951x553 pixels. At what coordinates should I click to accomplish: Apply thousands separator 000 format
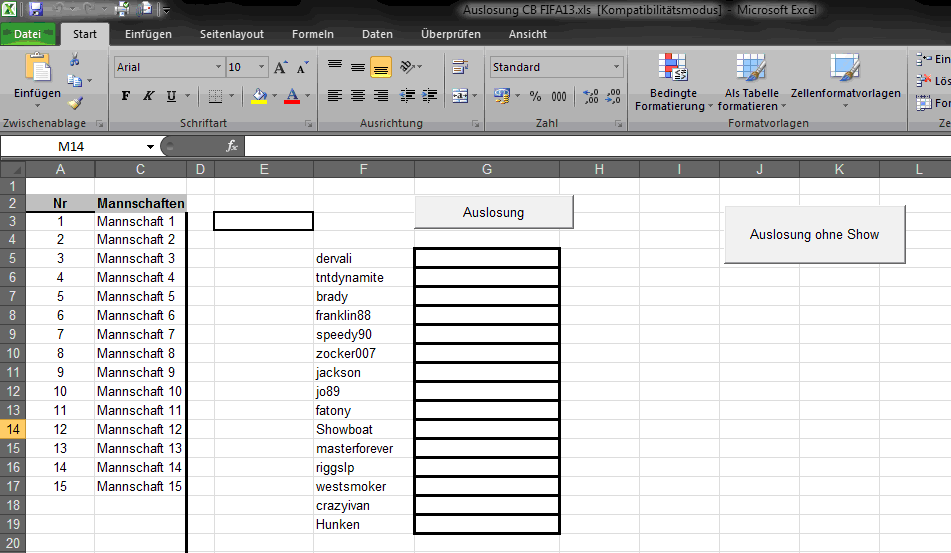tap(559, 96)
